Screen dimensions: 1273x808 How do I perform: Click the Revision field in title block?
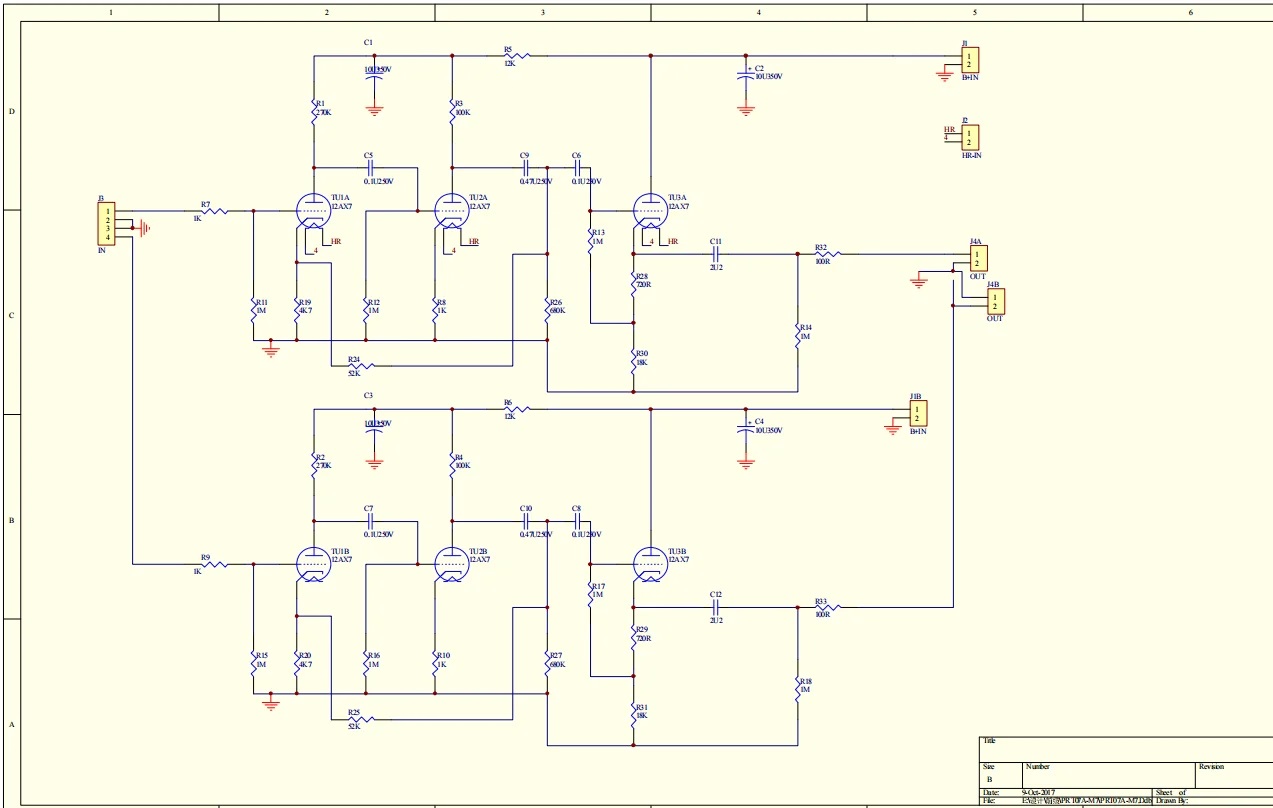tap(1233, 773)
